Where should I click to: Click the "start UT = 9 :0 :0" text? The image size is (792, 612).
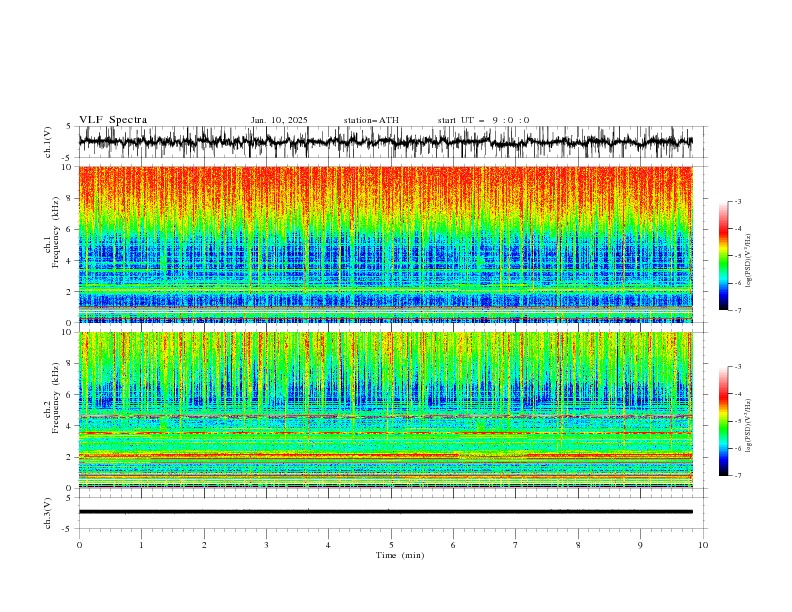coord(483,120)
